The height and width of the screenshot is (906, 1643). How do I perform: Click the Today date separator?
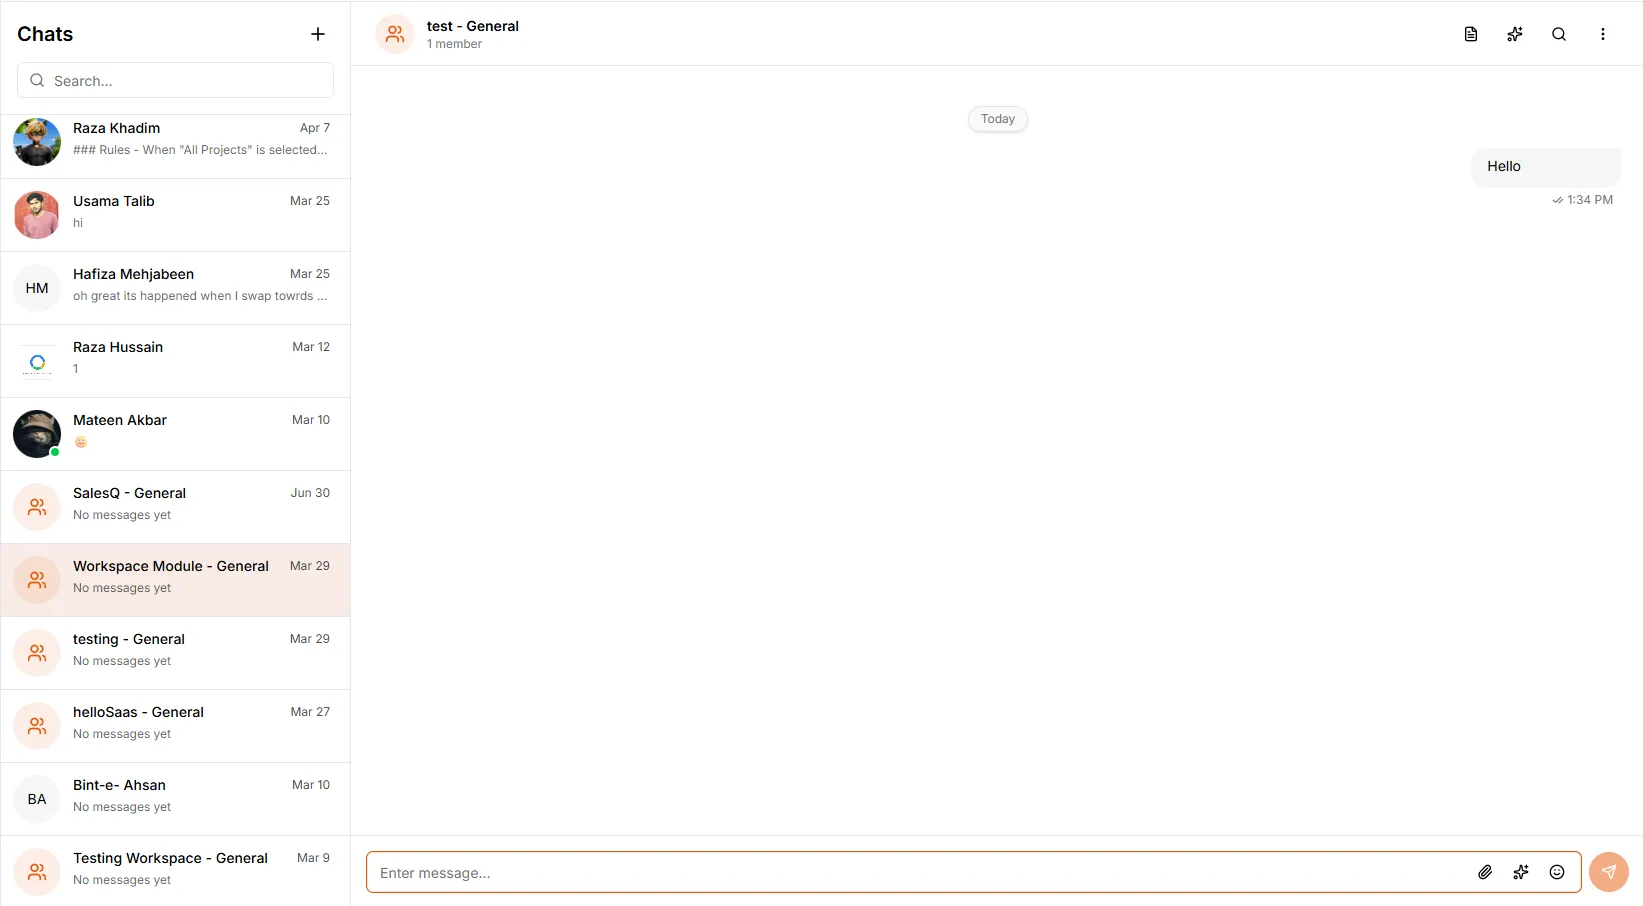[998, 119]
